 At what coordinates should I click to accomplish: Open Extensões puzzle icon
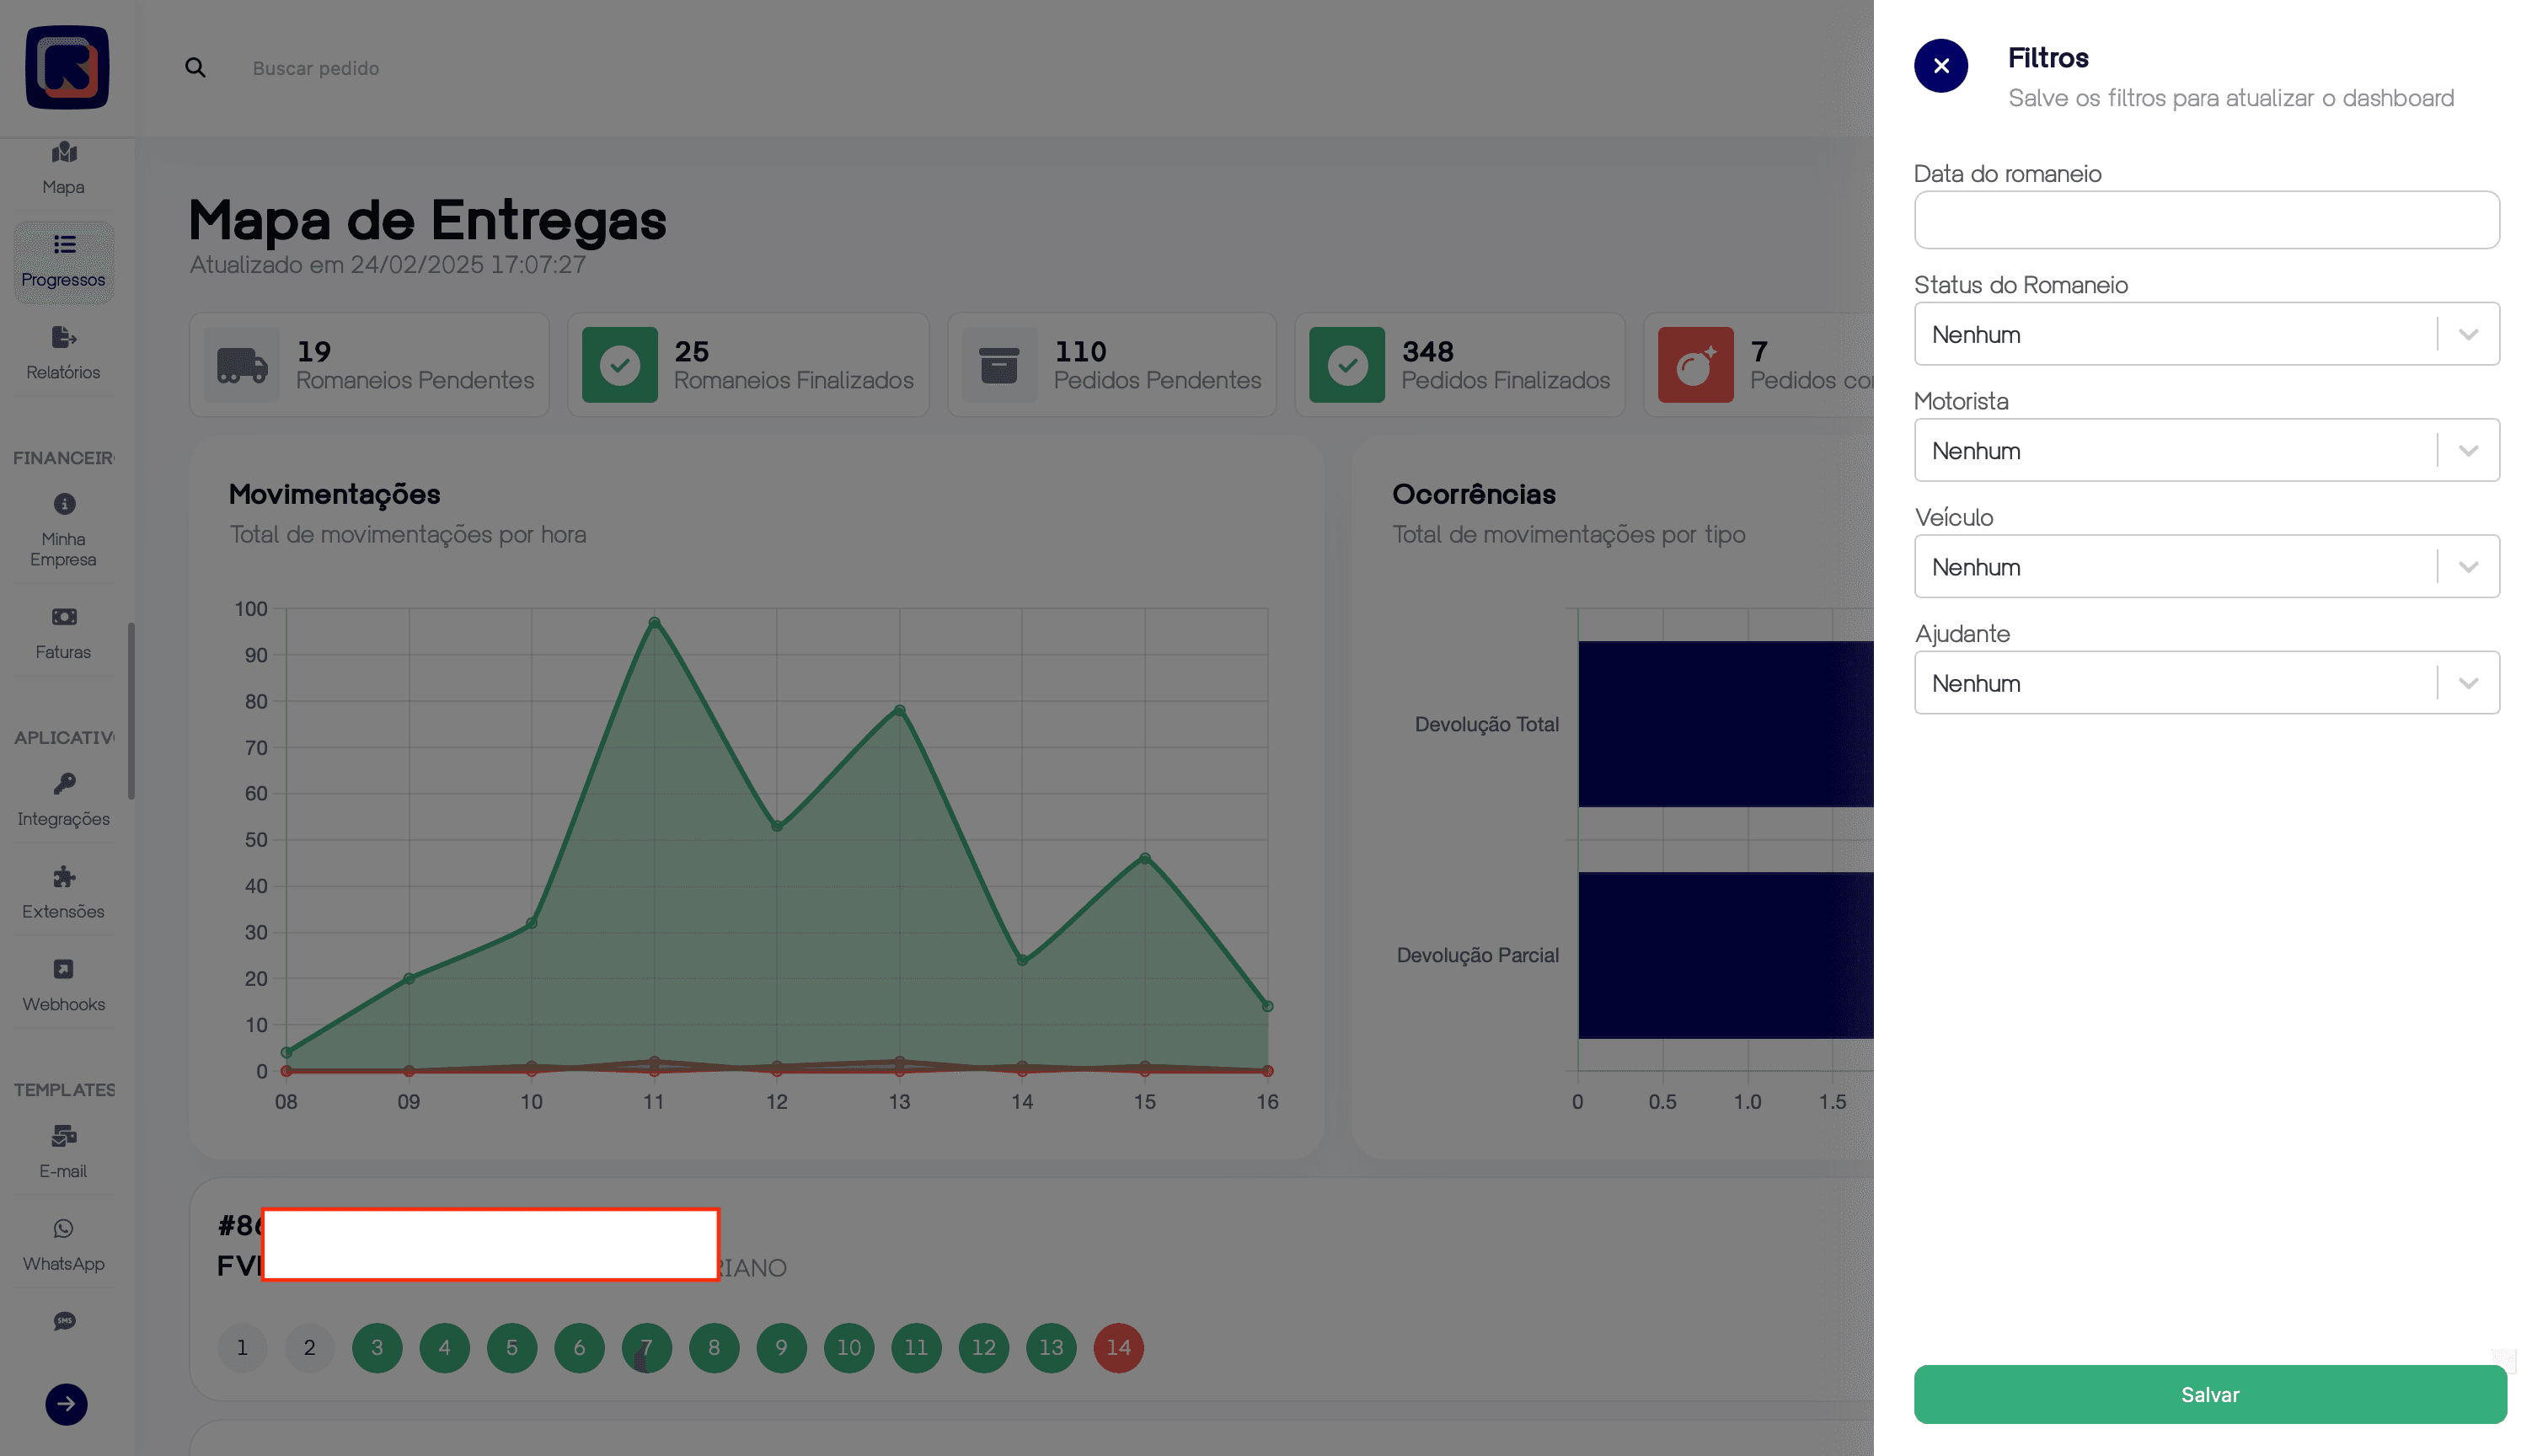64,891
